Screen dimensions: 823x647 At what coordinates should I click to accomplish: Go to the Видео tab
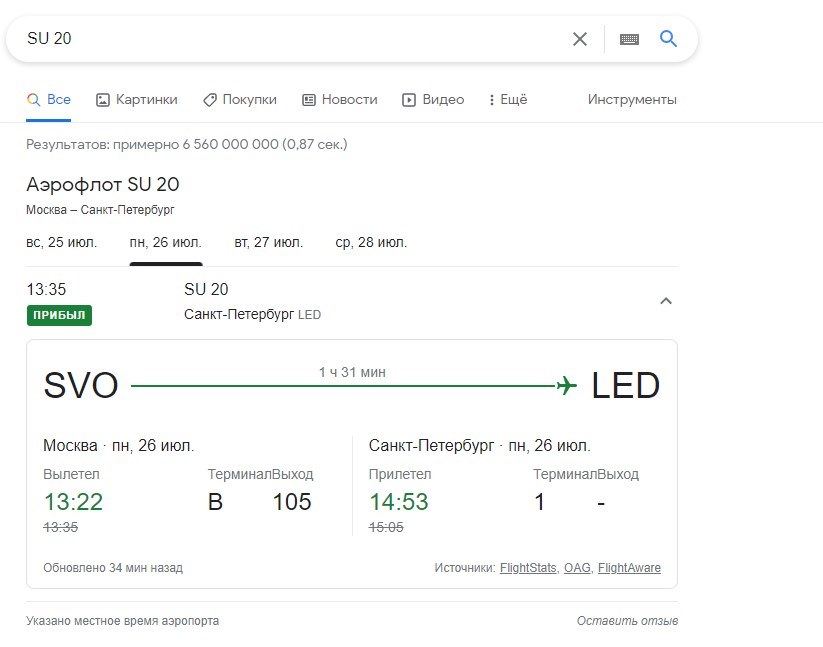click(x=433, y=100)
